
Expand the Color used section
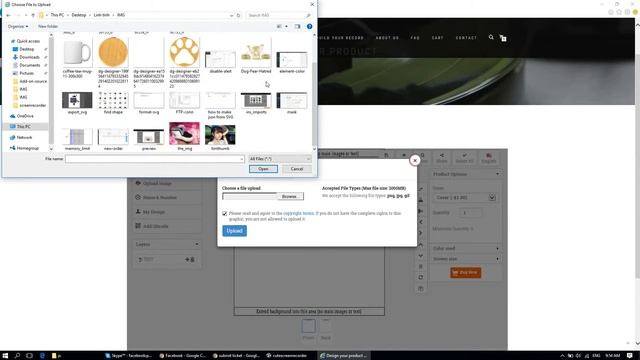tap(465, 248)
